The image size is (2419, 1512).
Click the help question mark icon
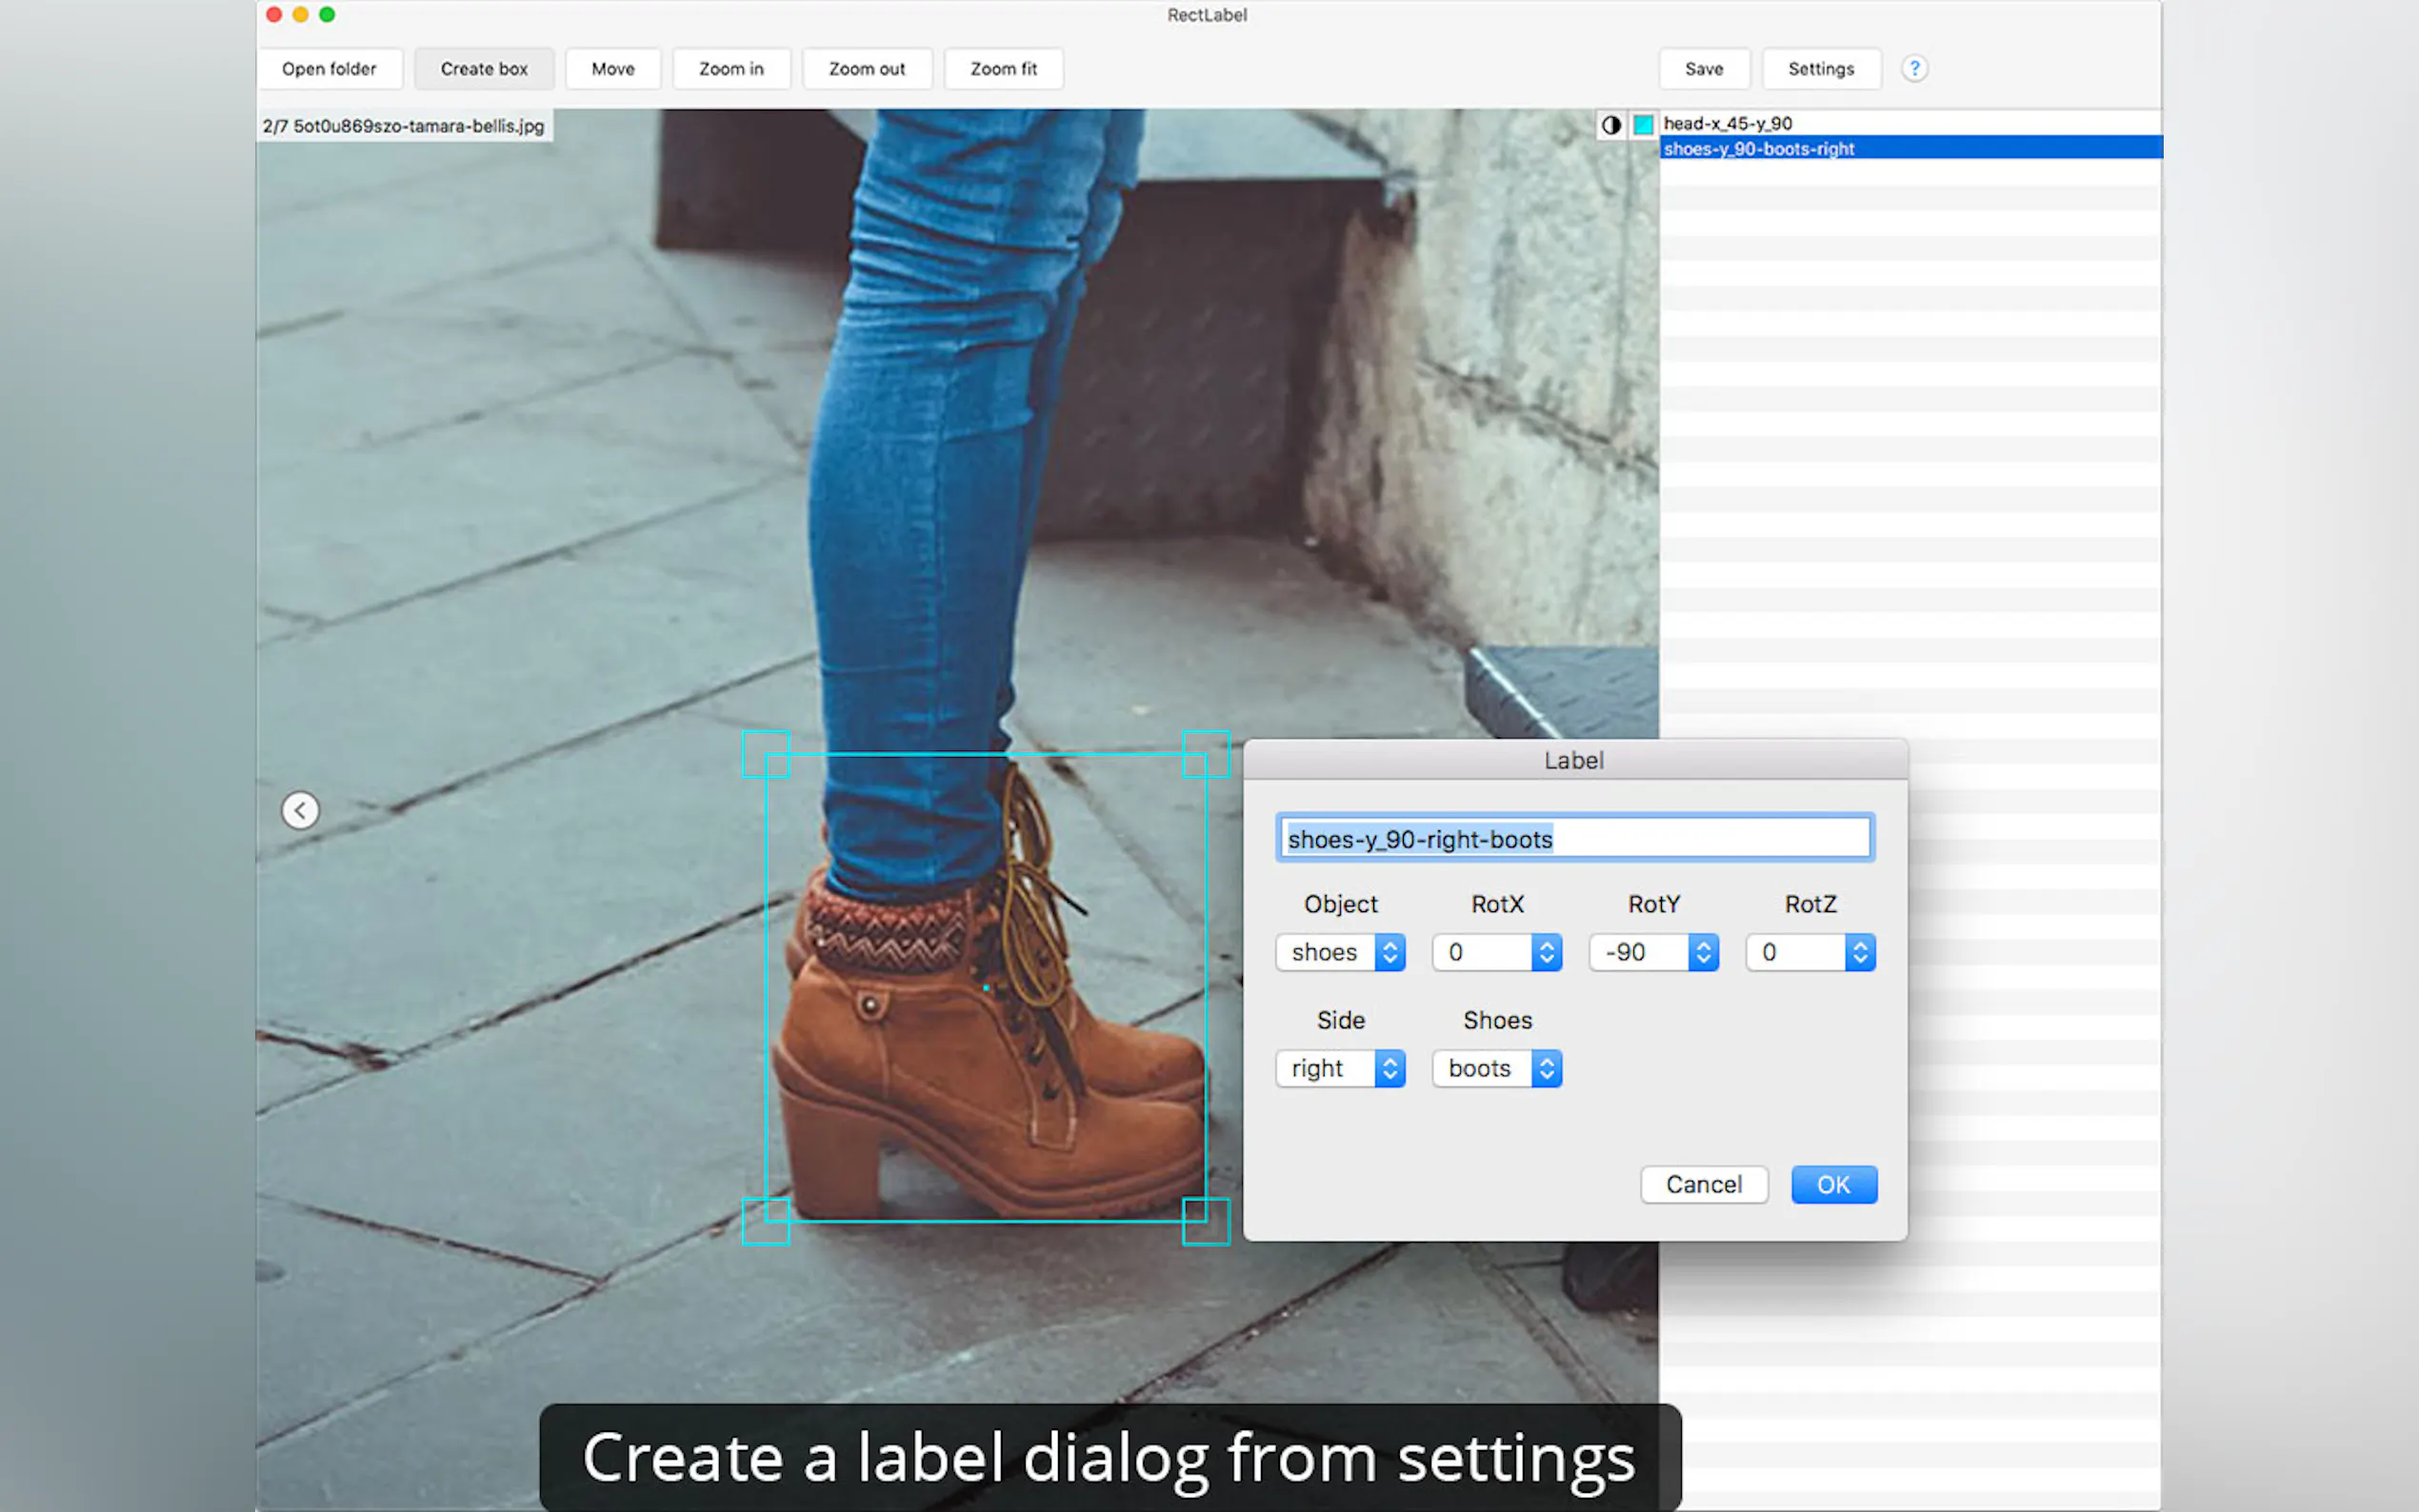coord(1913,68)
